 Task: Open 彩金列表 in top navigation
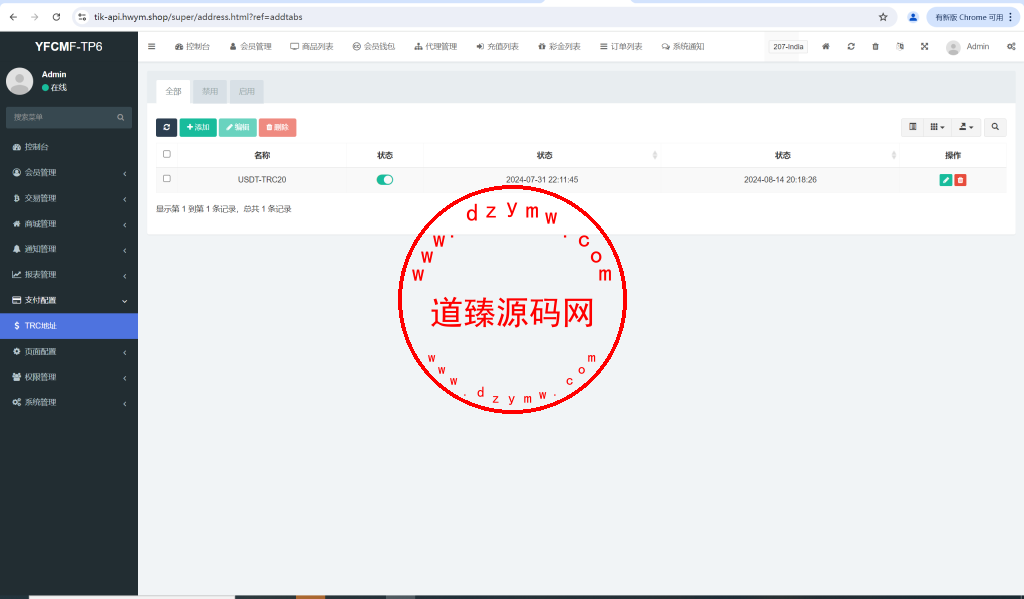pos(559,46)
